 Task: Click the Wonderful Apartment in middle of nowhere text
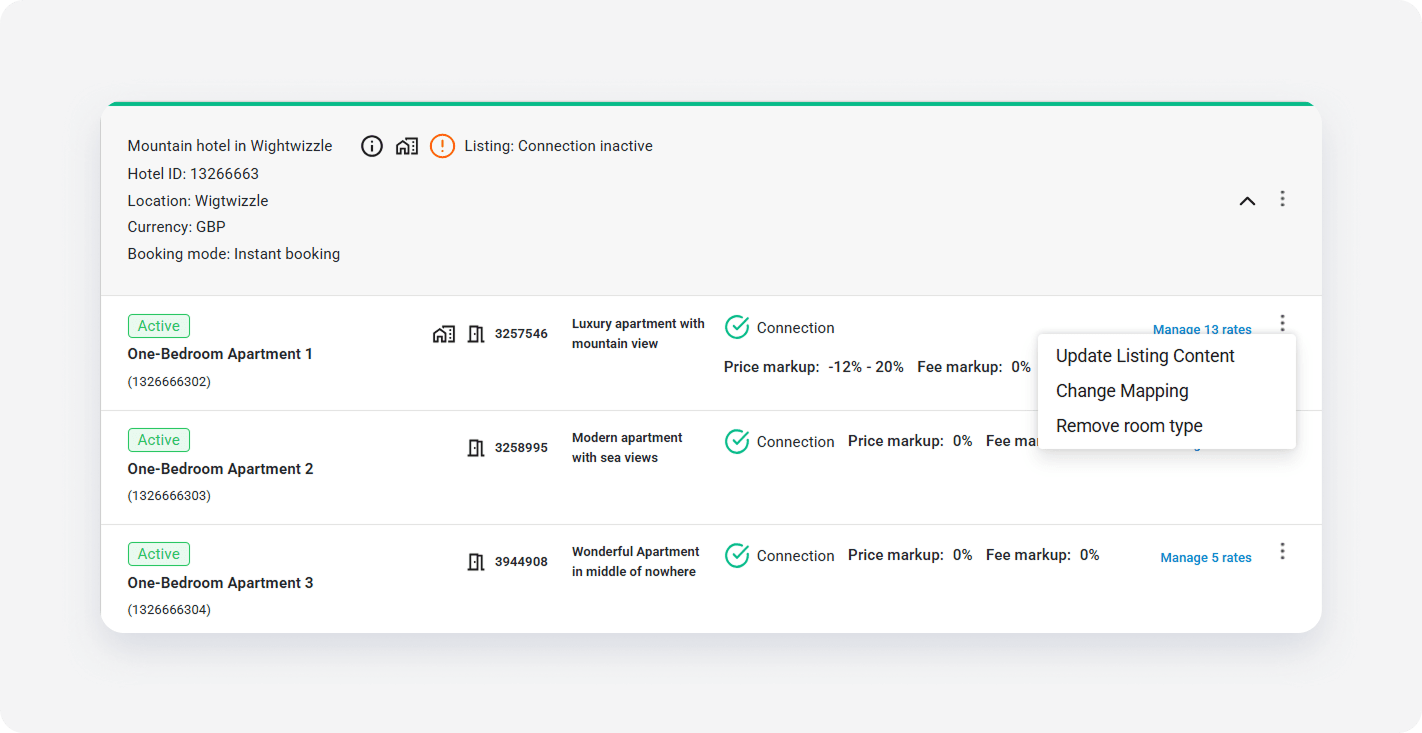point(636,562)
